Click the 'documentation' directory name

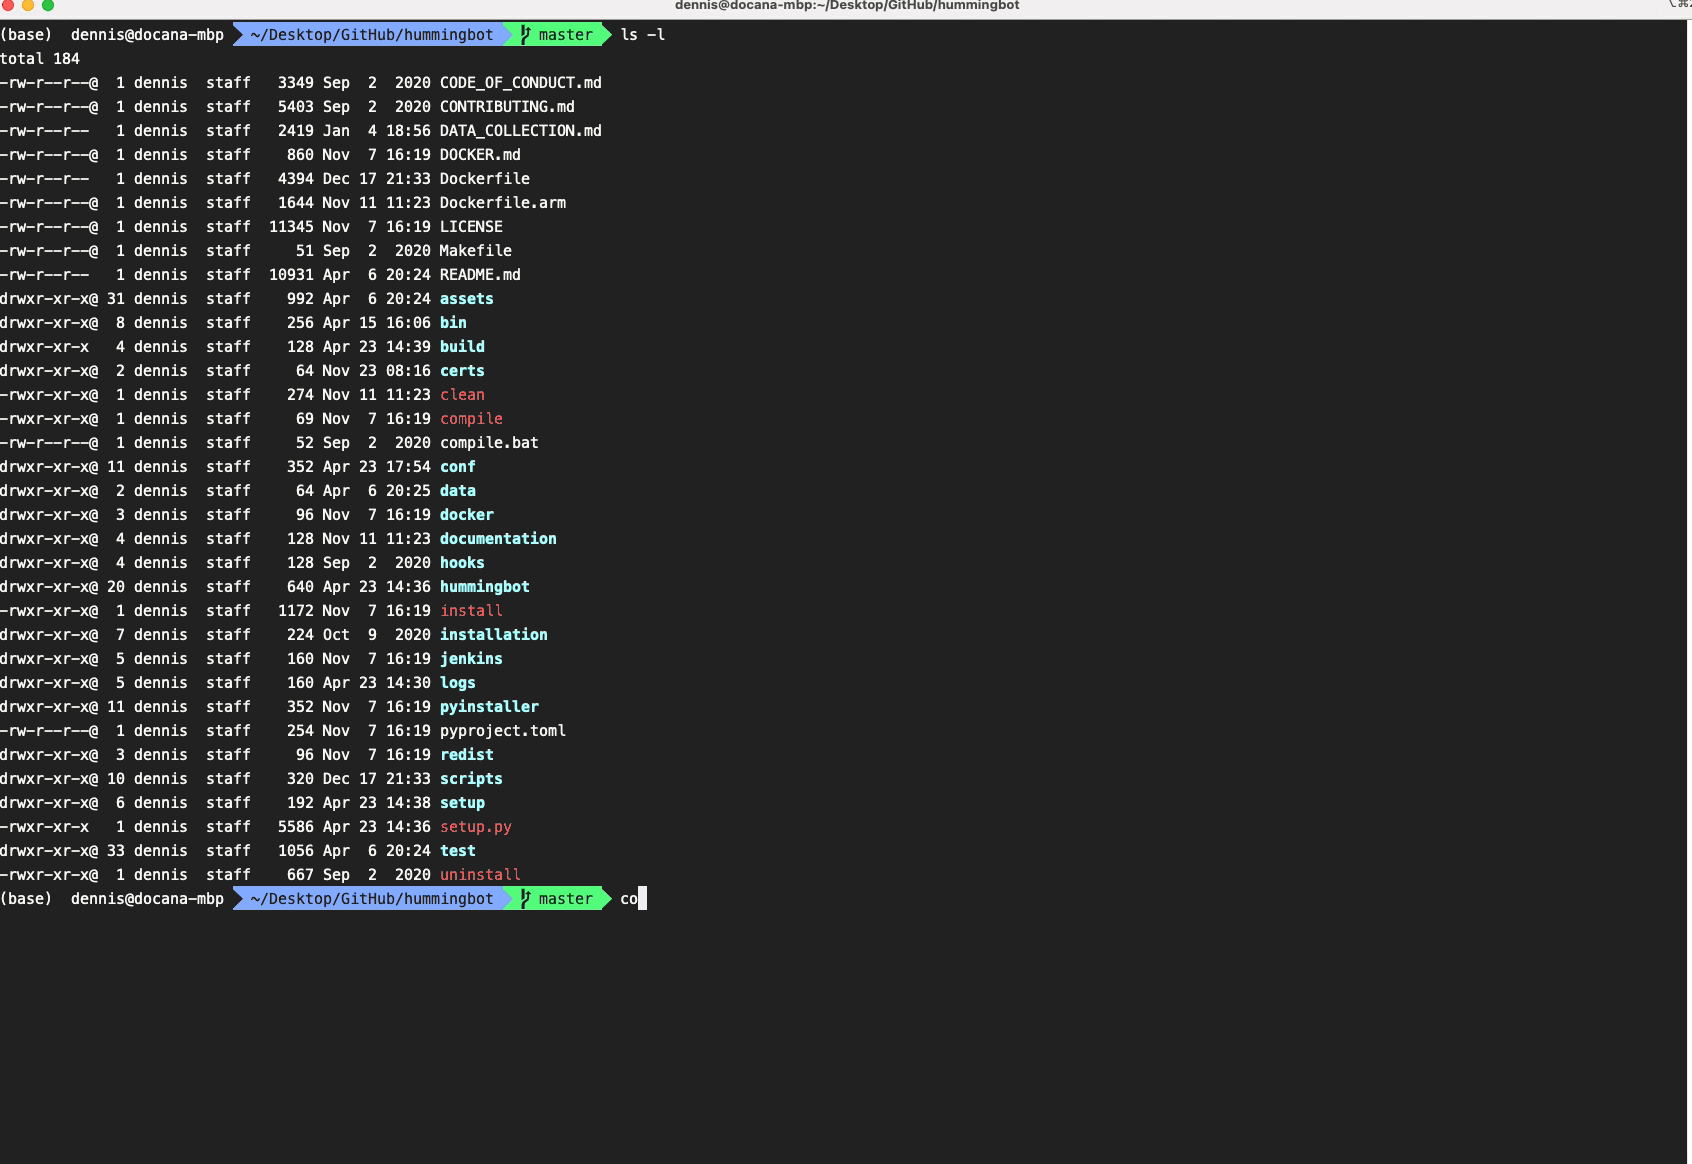tap(498, 539)
